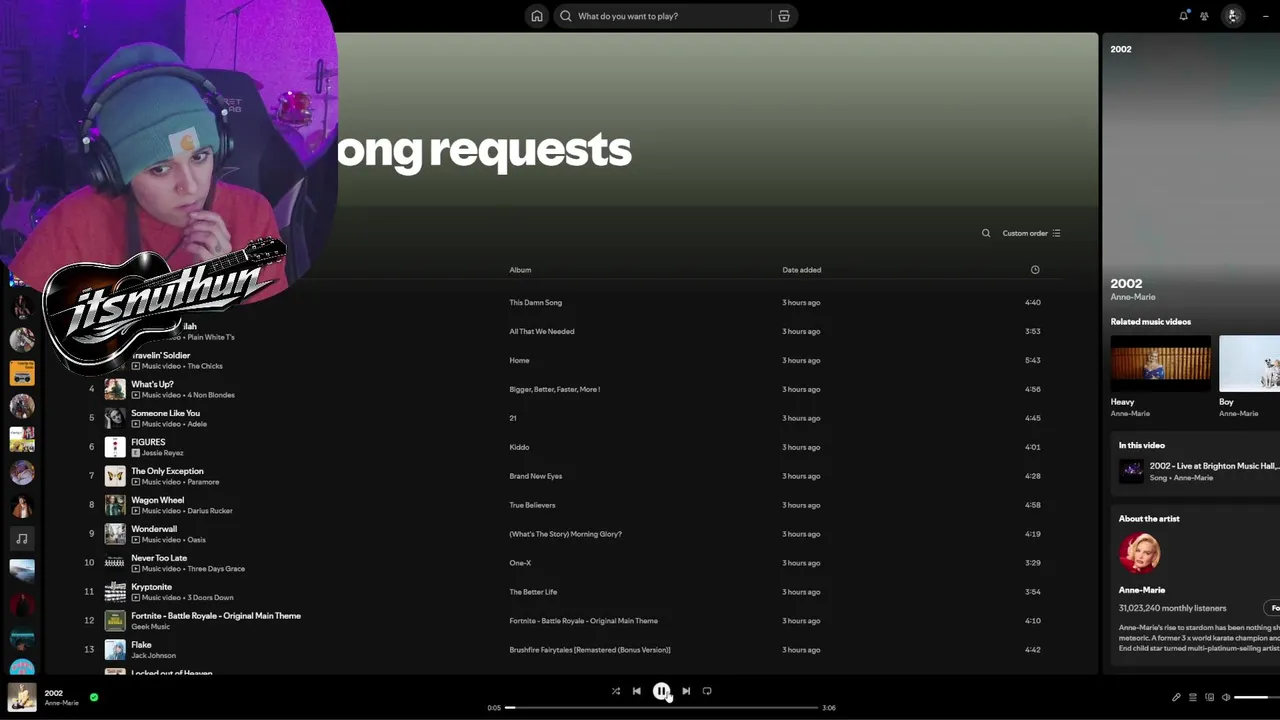Toggle the lyrics microphone icon

1176,697
